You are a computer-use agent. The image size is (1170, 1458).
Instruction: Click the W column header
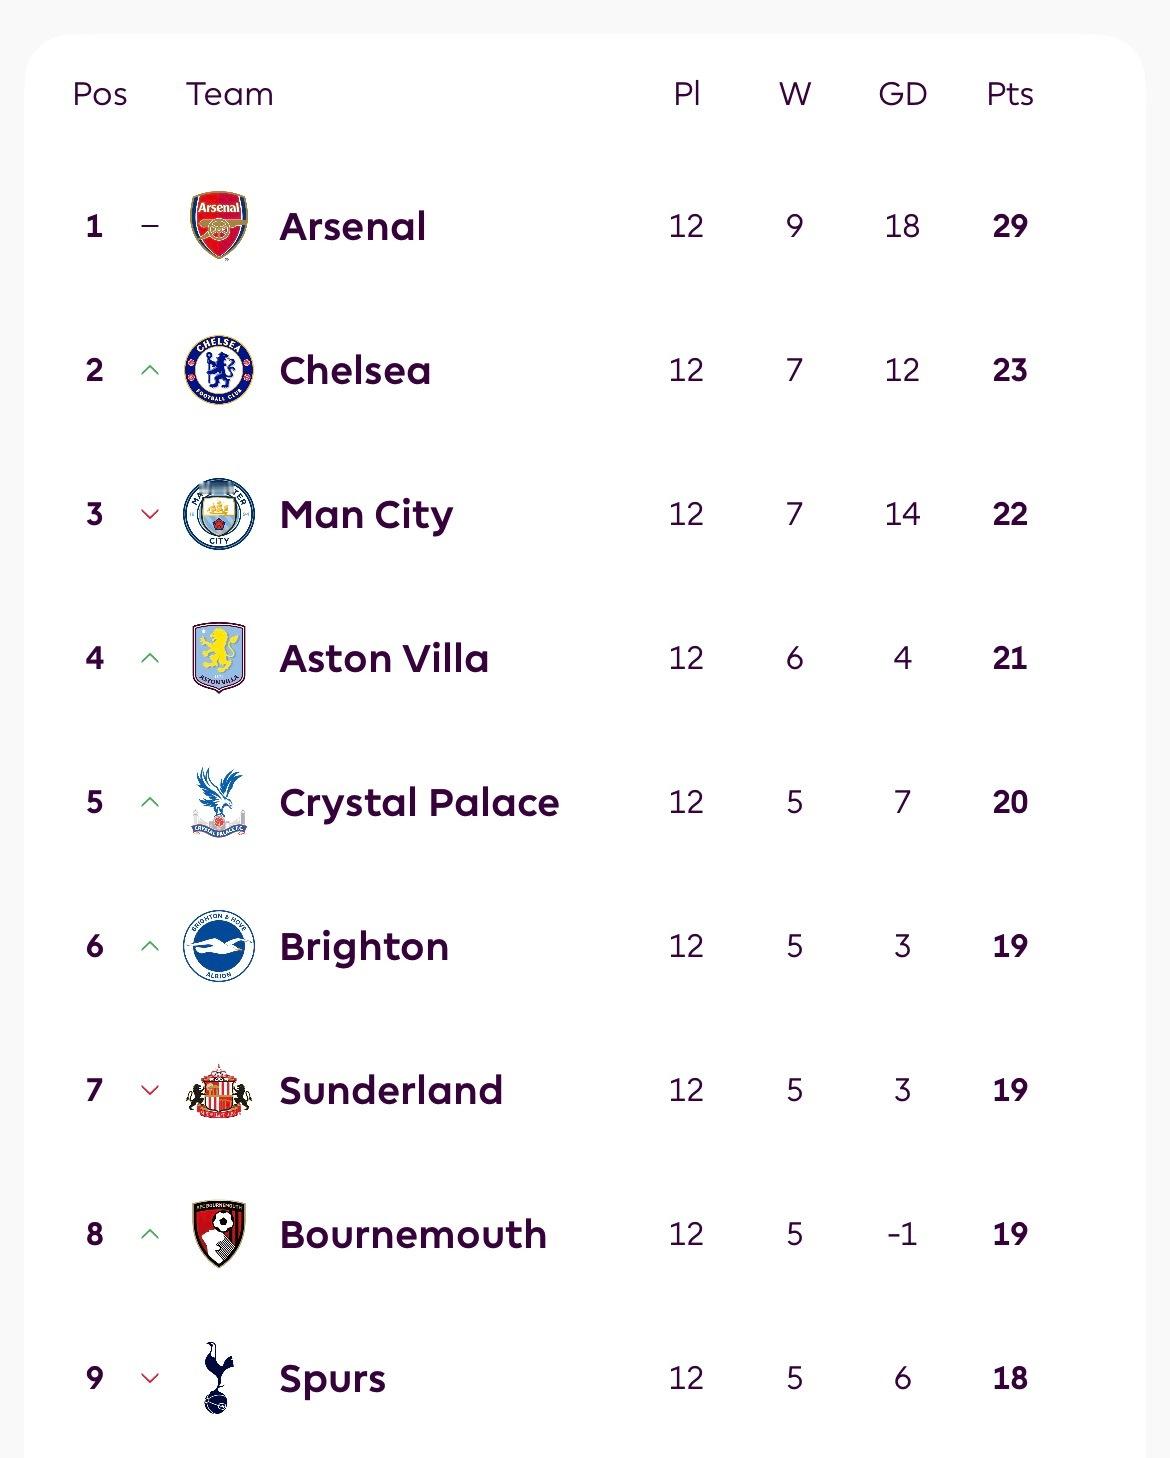pos(794,94)
